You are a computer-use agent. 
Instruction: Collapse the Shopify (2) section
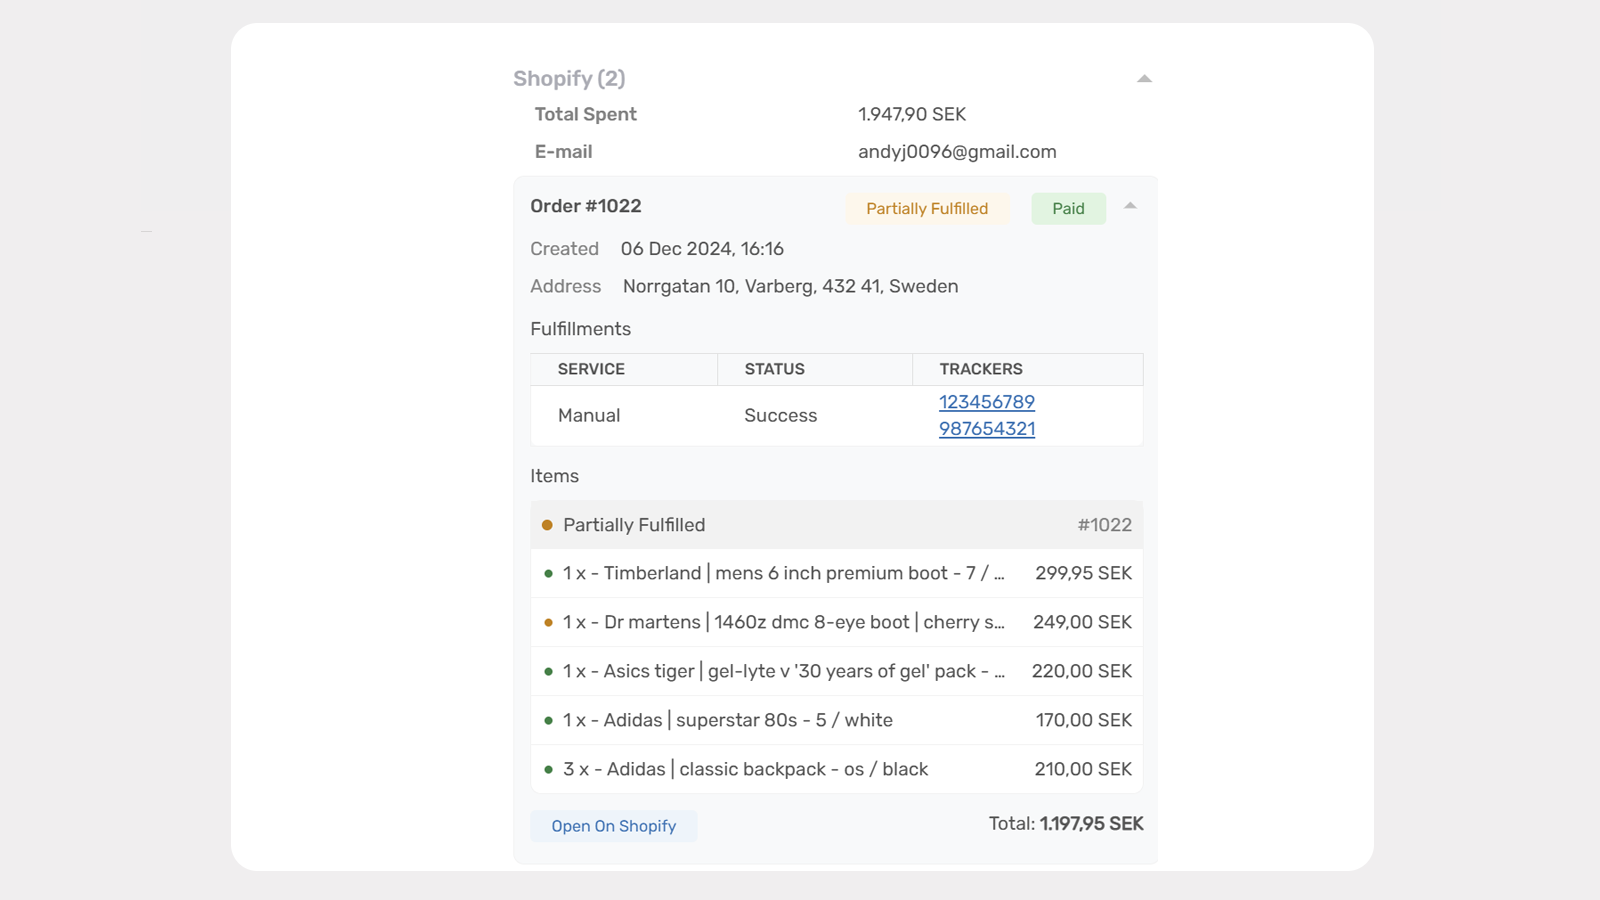coord(1143,77)
